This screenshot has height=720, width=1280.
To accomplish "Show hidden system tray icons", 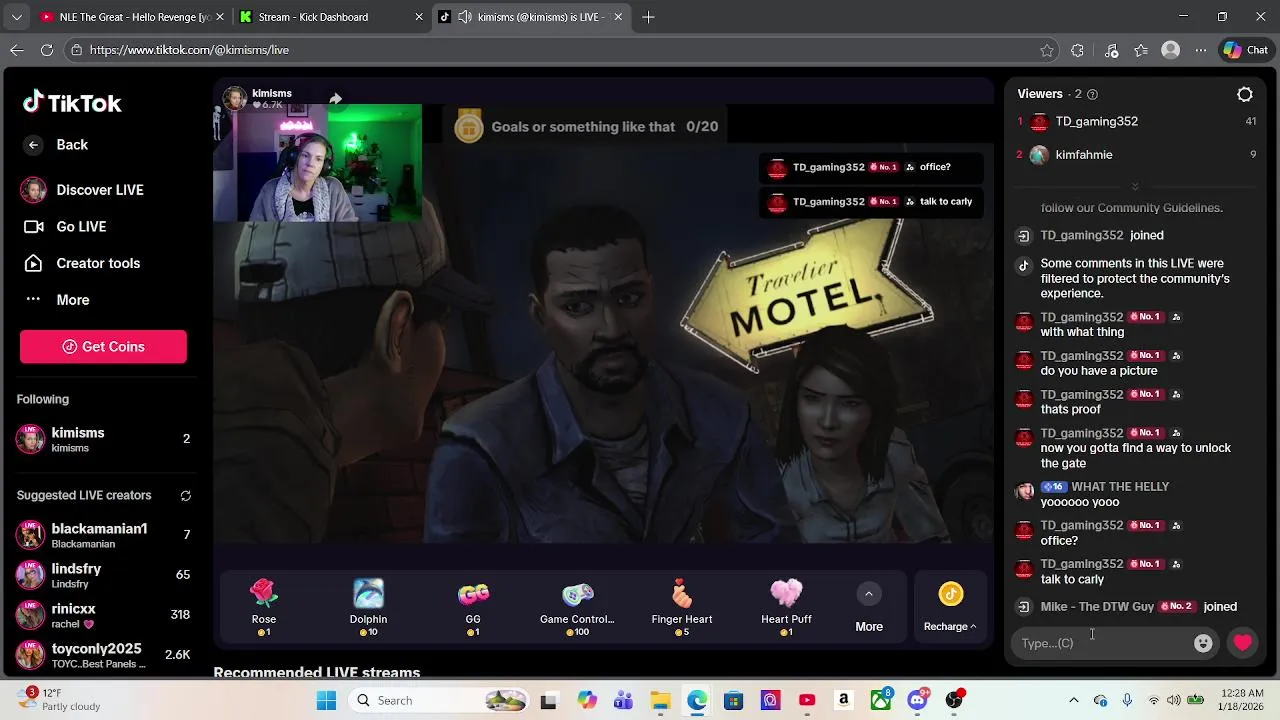I will click(x=1074, y=700).
